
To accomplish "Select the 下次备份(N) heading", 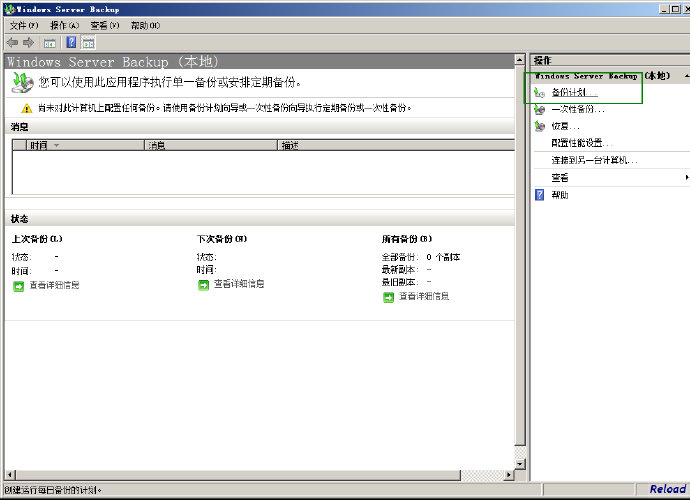I will tap(222, 239).
